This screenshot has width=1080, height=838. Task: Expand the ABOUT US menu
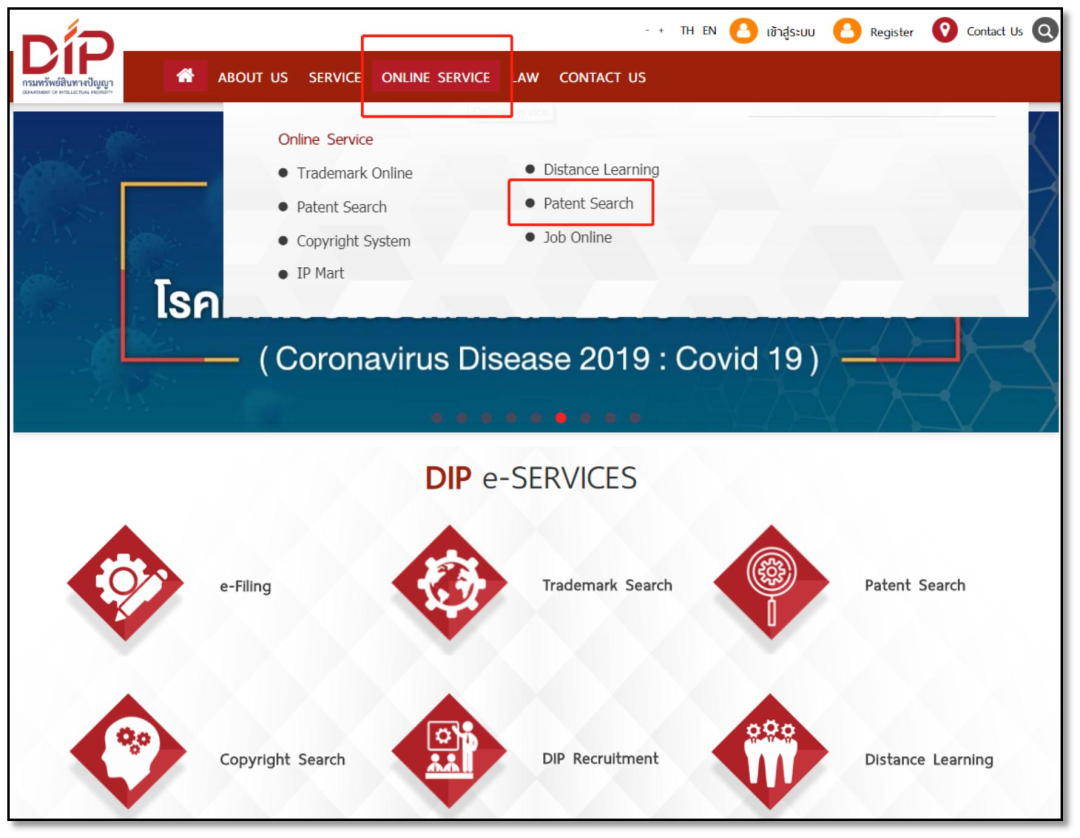click(x=253, y=77)
